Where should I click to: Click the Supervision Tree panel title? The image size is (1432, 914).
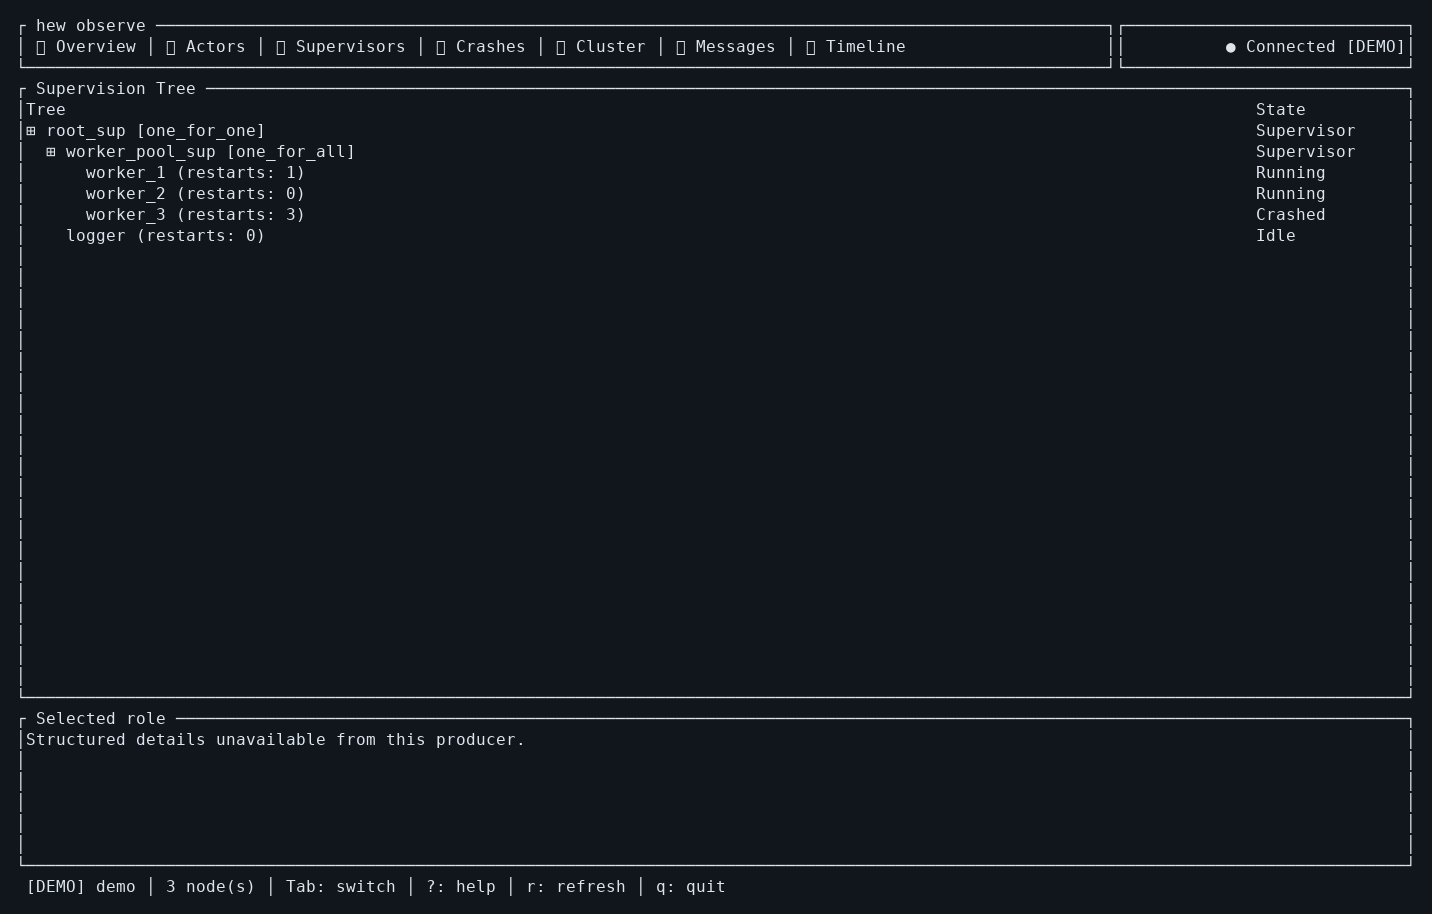point(116,89)
